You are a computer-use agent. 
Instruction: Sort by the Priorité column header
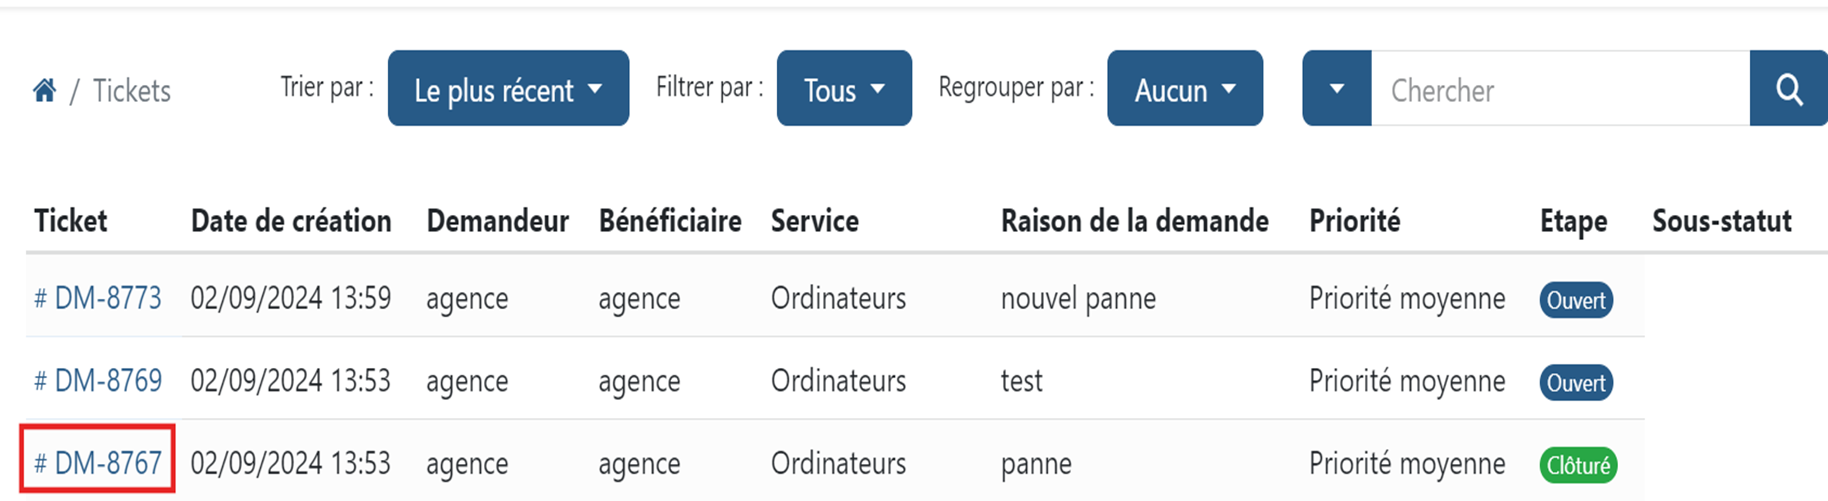(1354, 221)
